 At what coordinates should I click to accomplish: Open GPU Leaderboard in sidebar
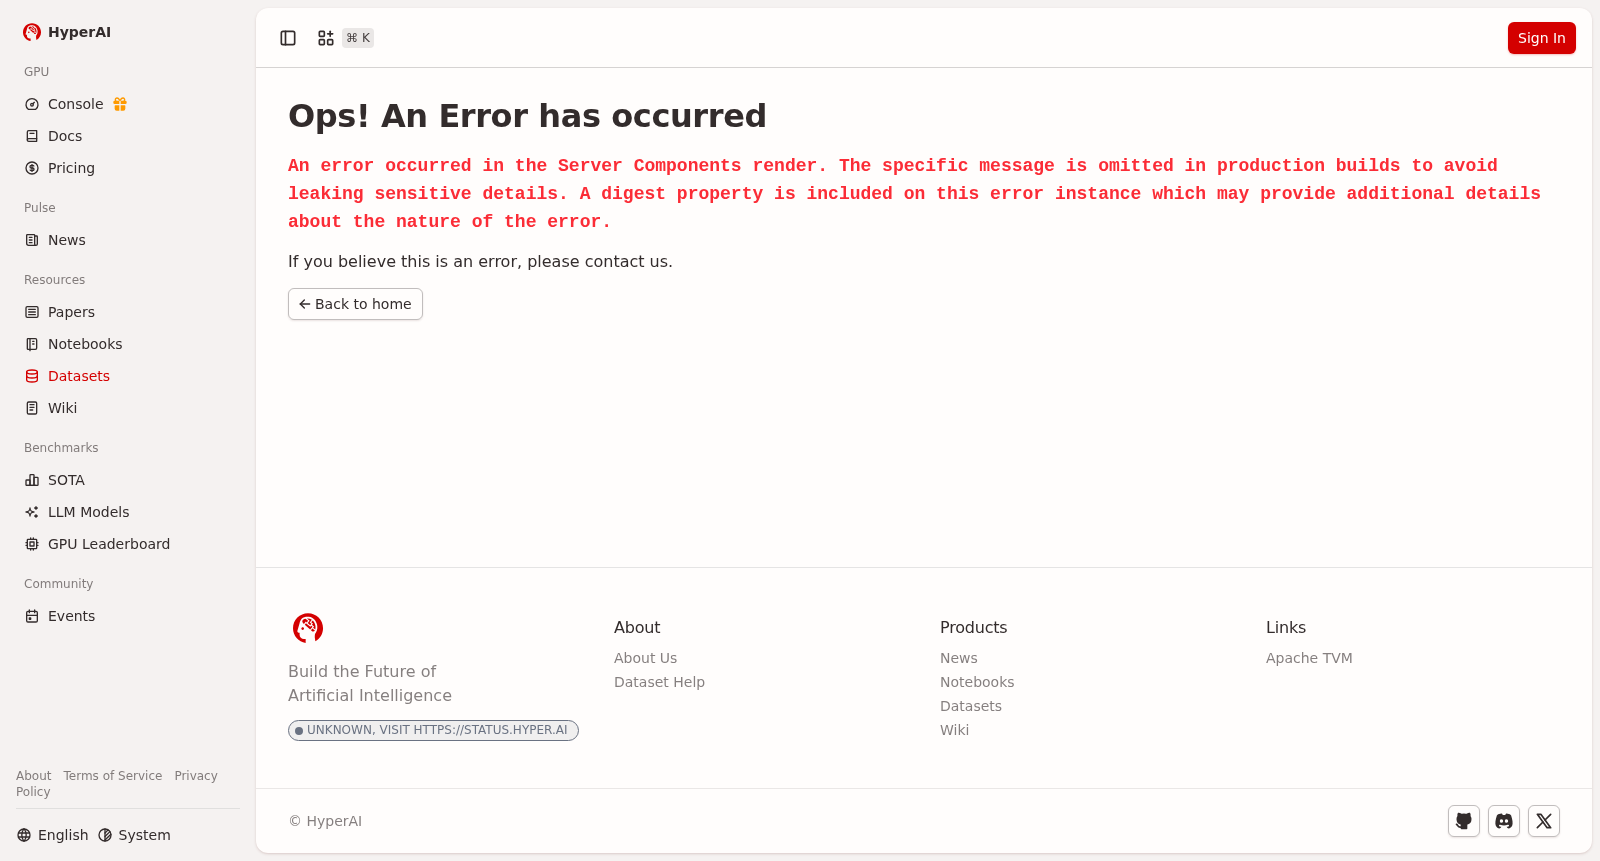pos(128,544)
